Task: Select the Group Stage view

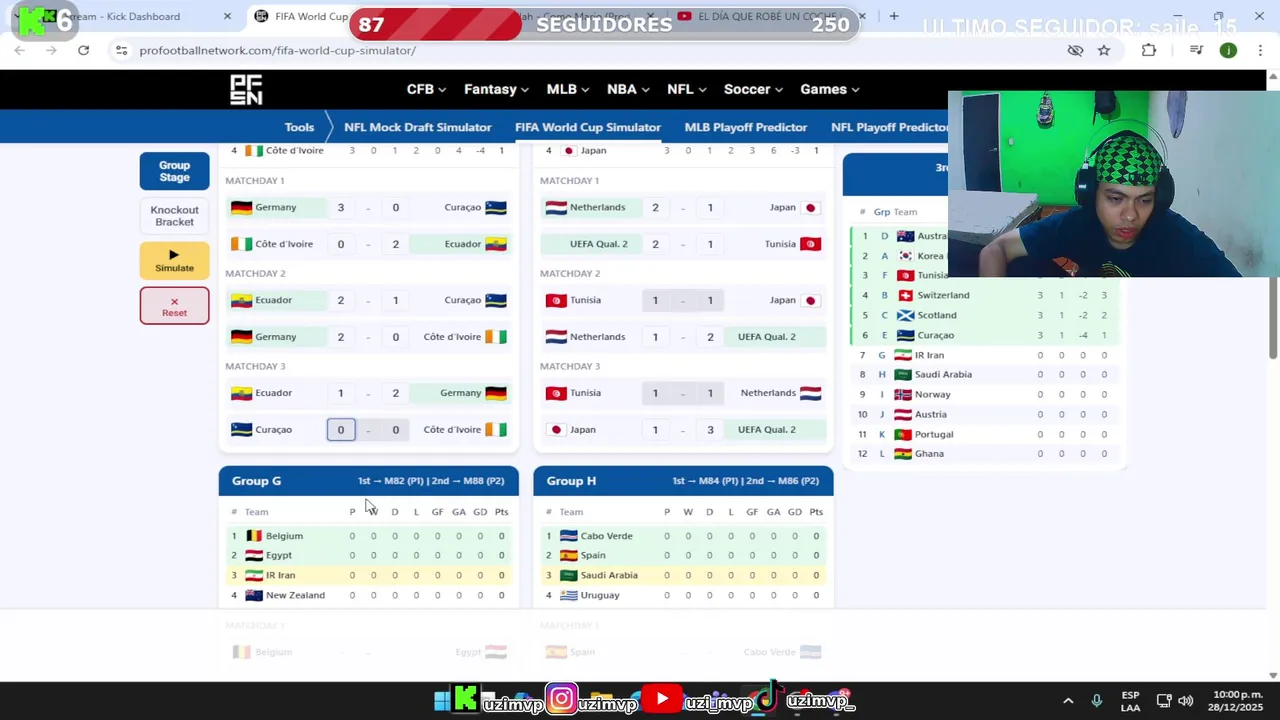Action: click(x=174, y=171)
